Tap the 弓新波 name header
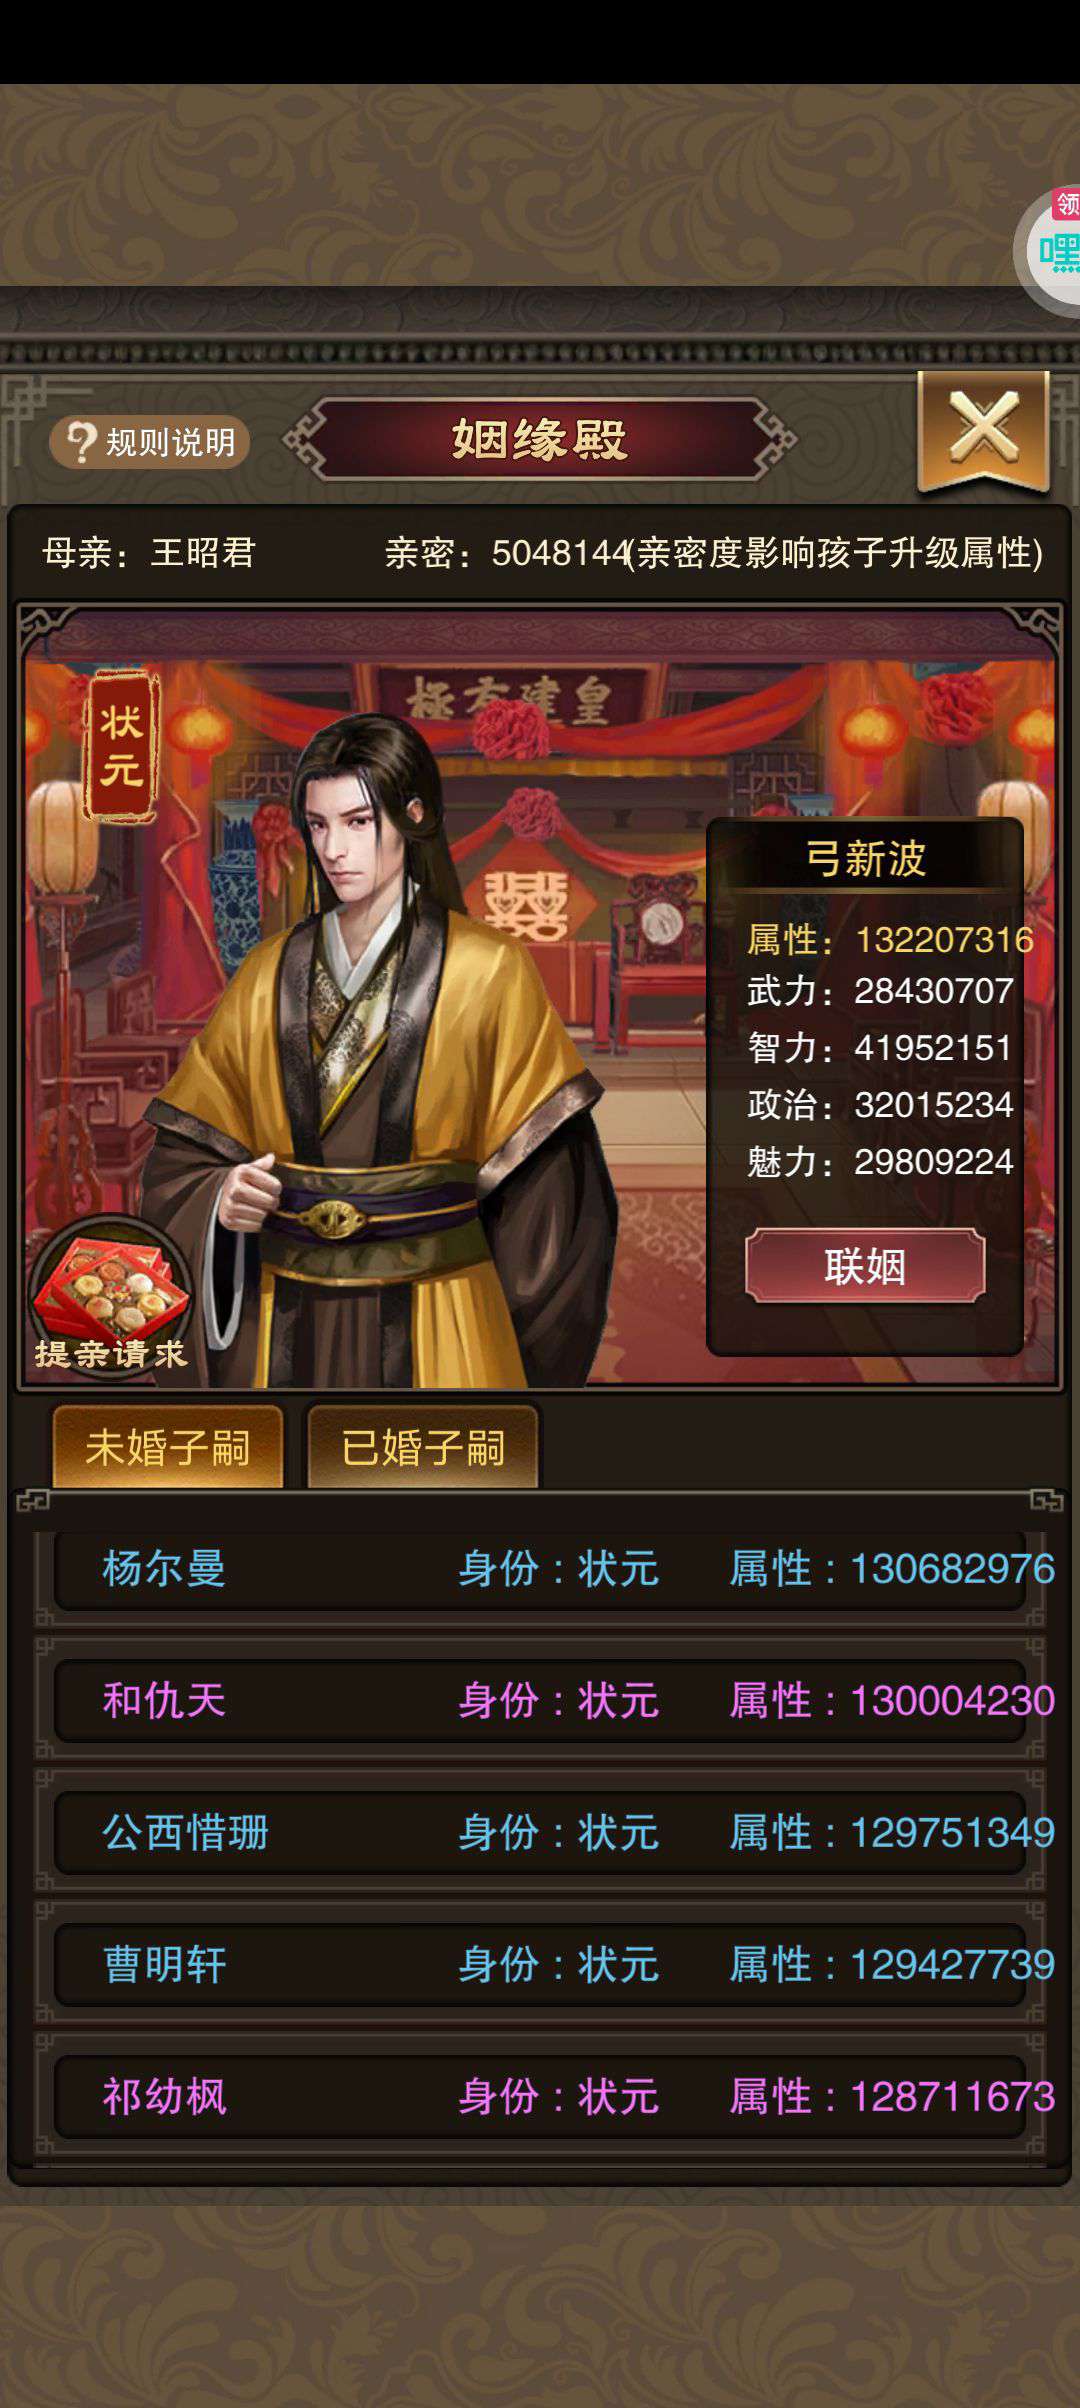 (866, 858)
